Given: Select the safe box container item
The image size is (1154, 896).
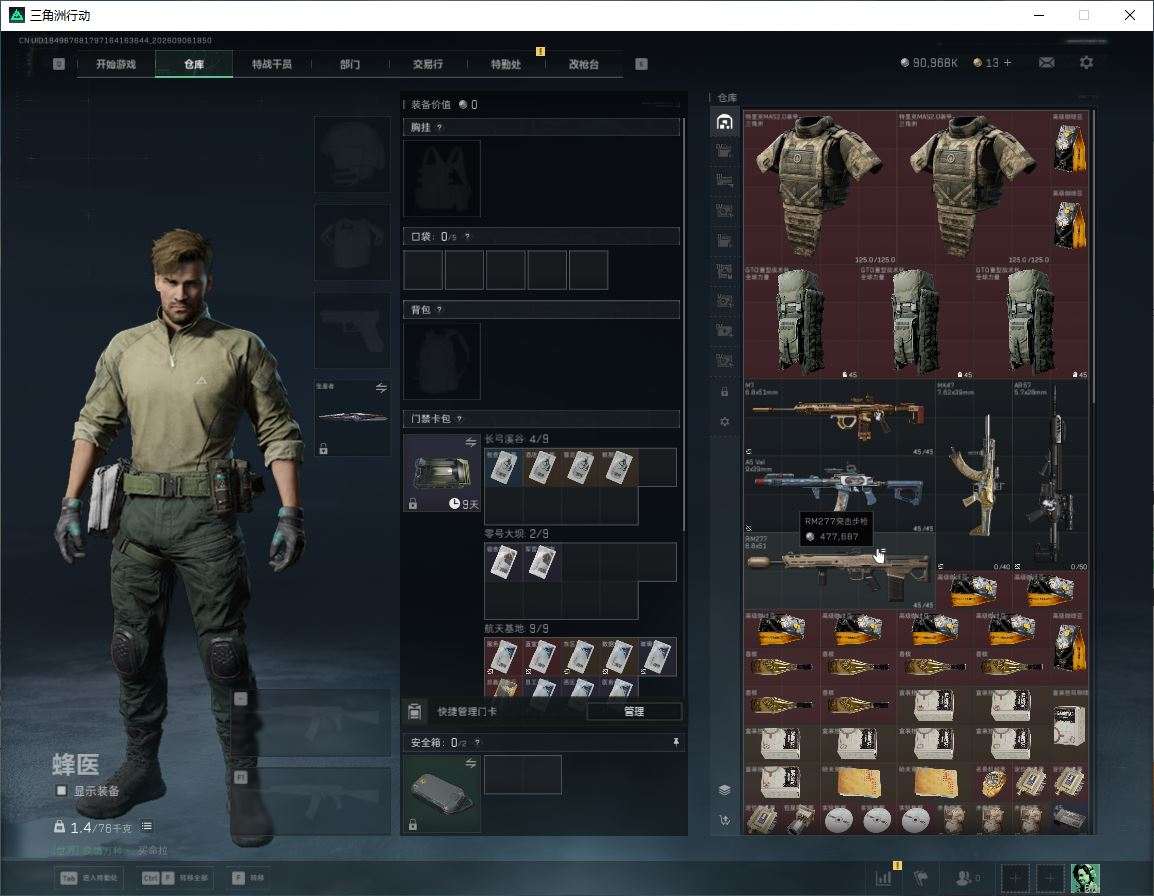Looking at the screenshot, I should [x=442, y=794].
